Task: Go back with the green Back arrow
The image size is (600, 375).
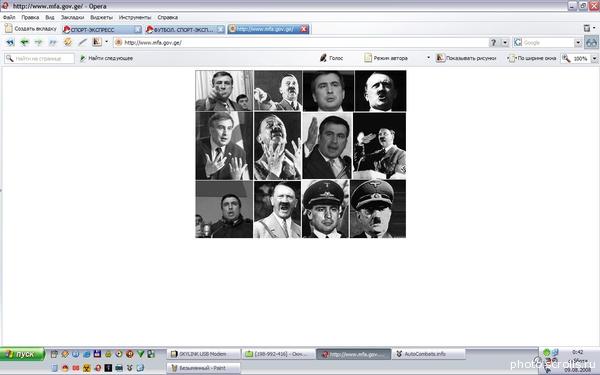Action: 24,42
